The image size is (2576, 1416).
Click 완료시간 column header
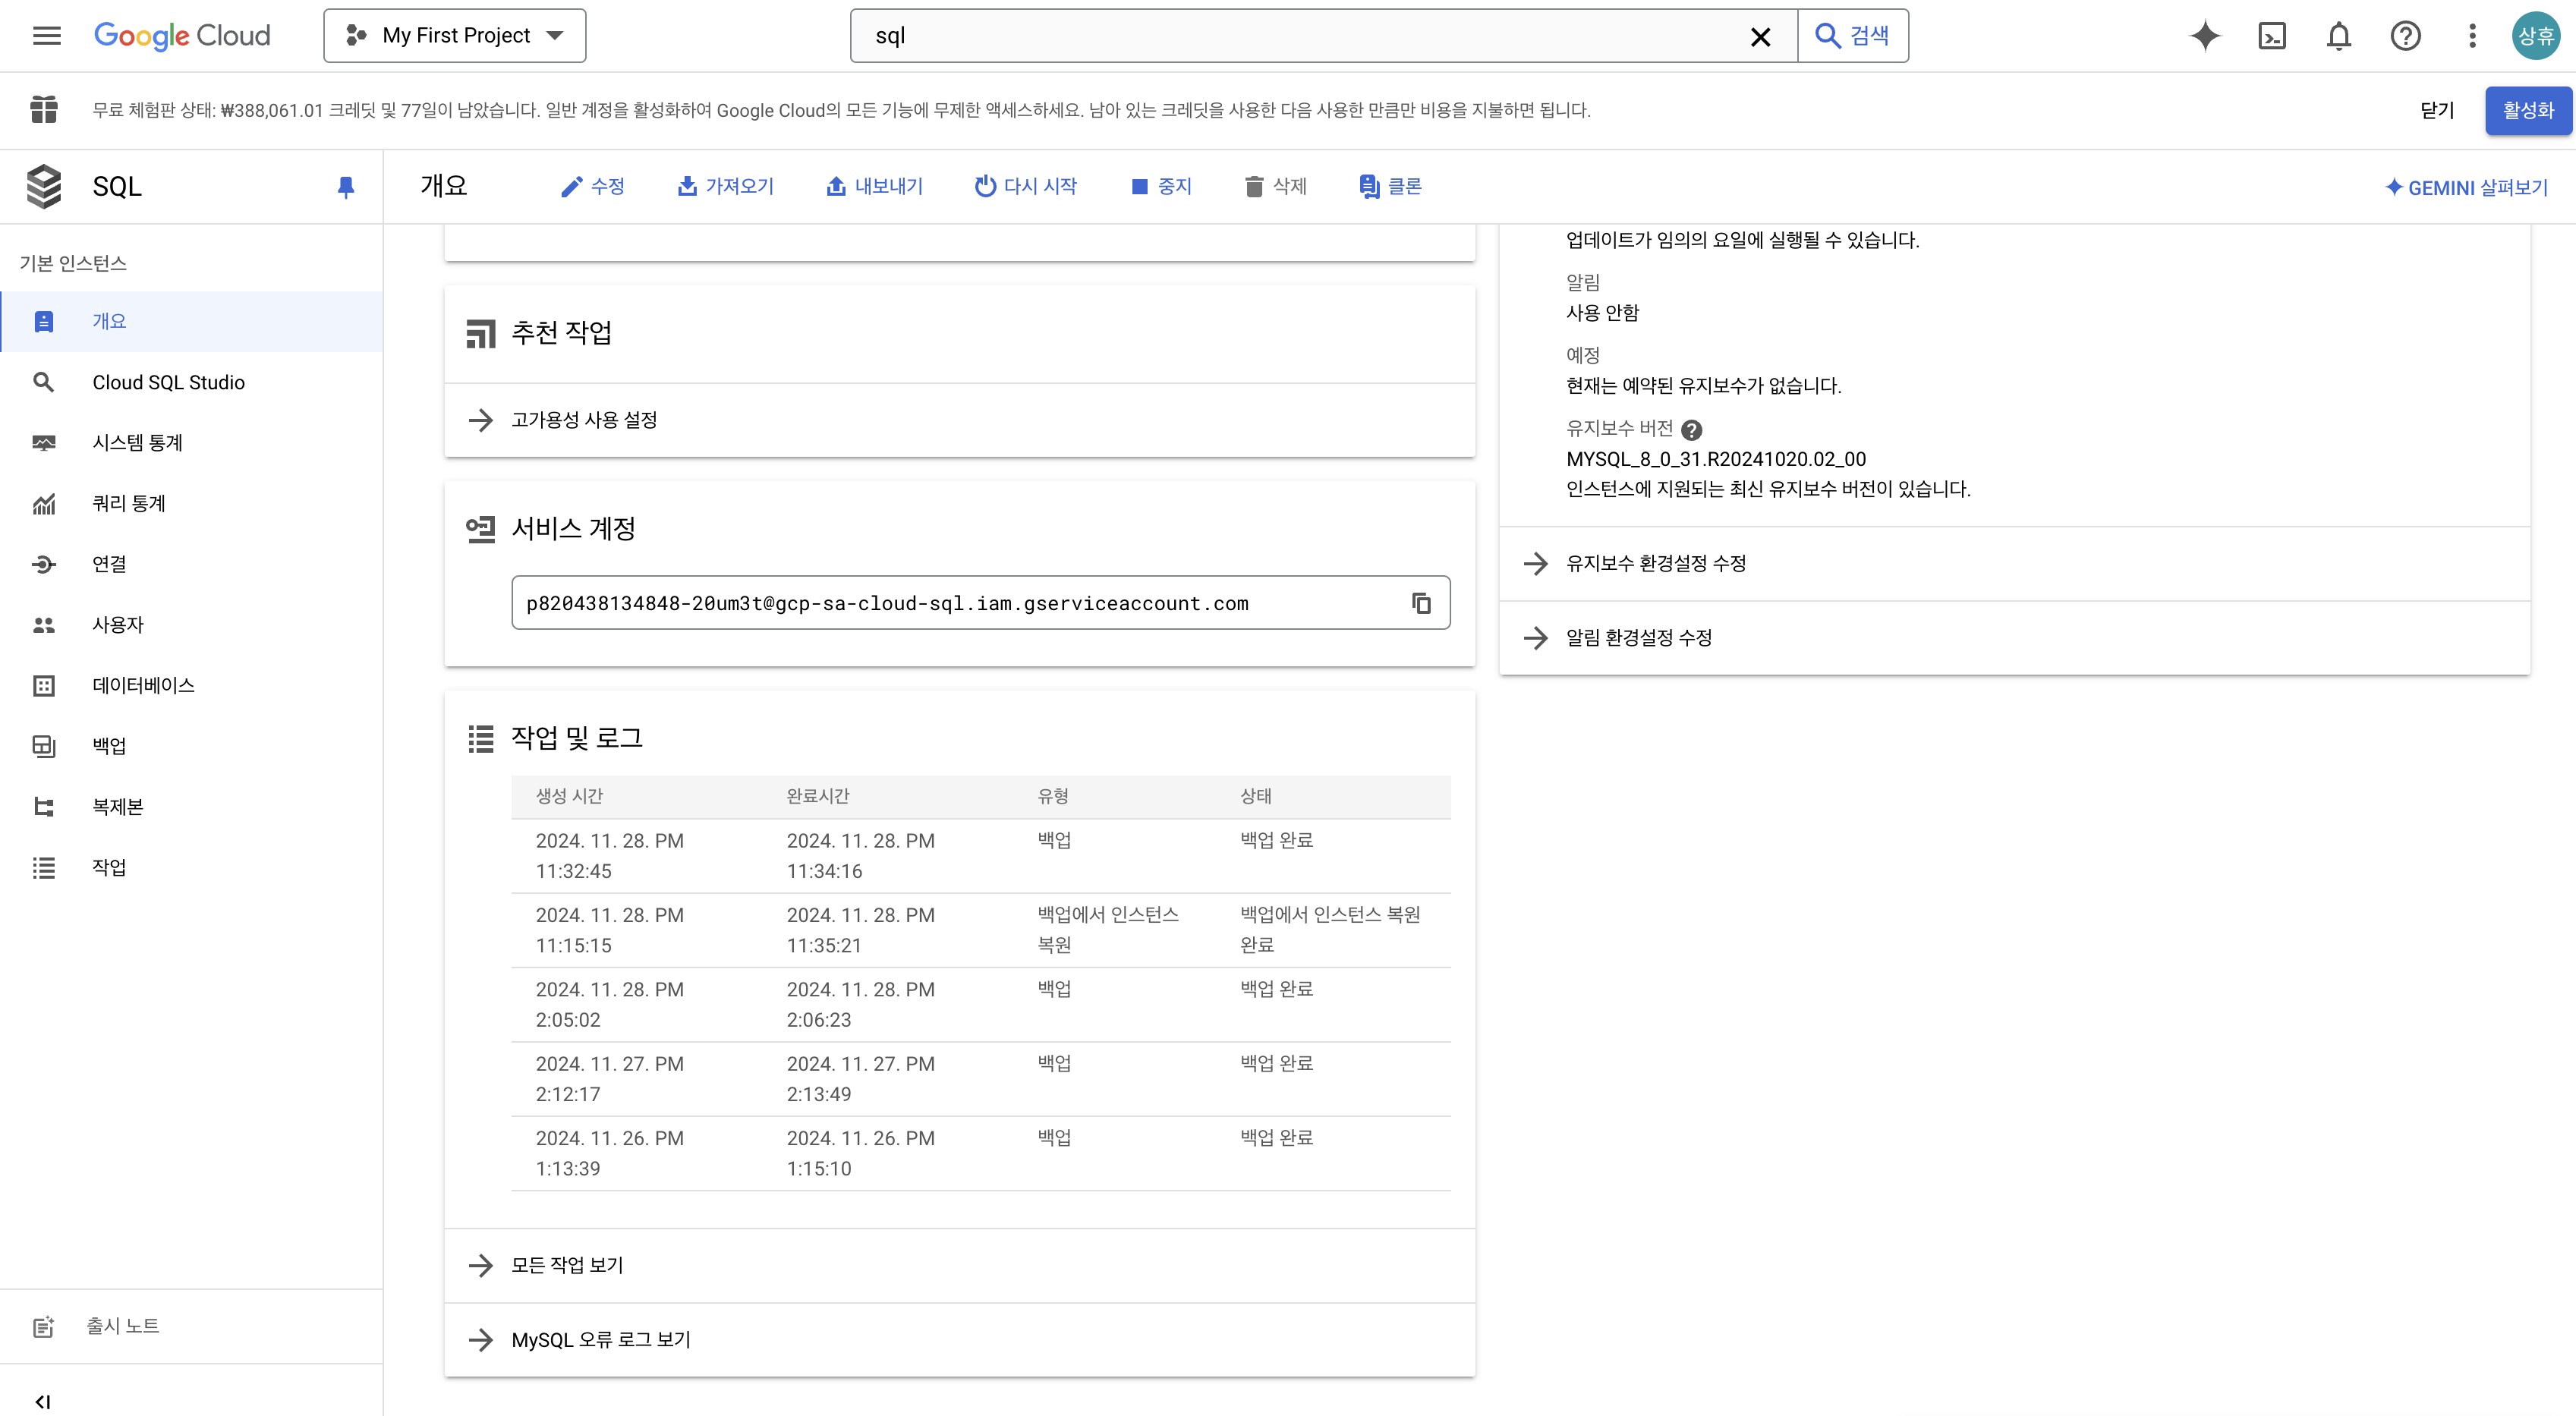tap(818, 796)
